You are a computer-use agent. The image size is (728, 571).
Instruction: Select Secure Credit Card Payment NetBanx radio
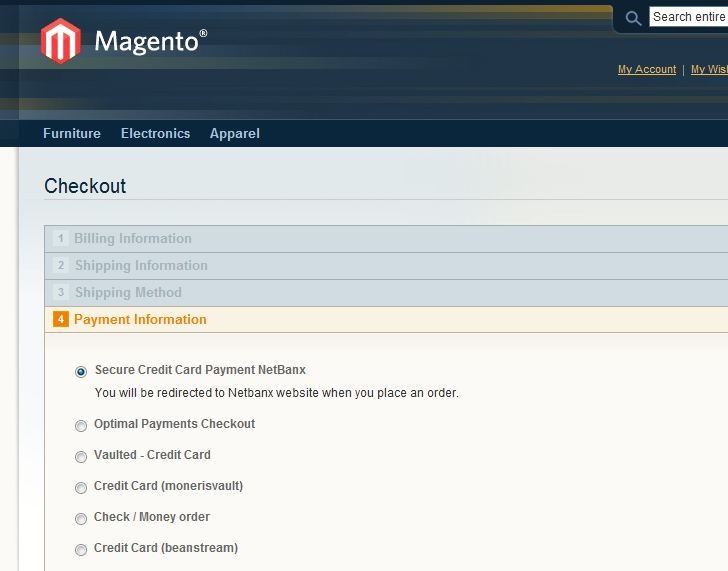(x=81, y=372)
